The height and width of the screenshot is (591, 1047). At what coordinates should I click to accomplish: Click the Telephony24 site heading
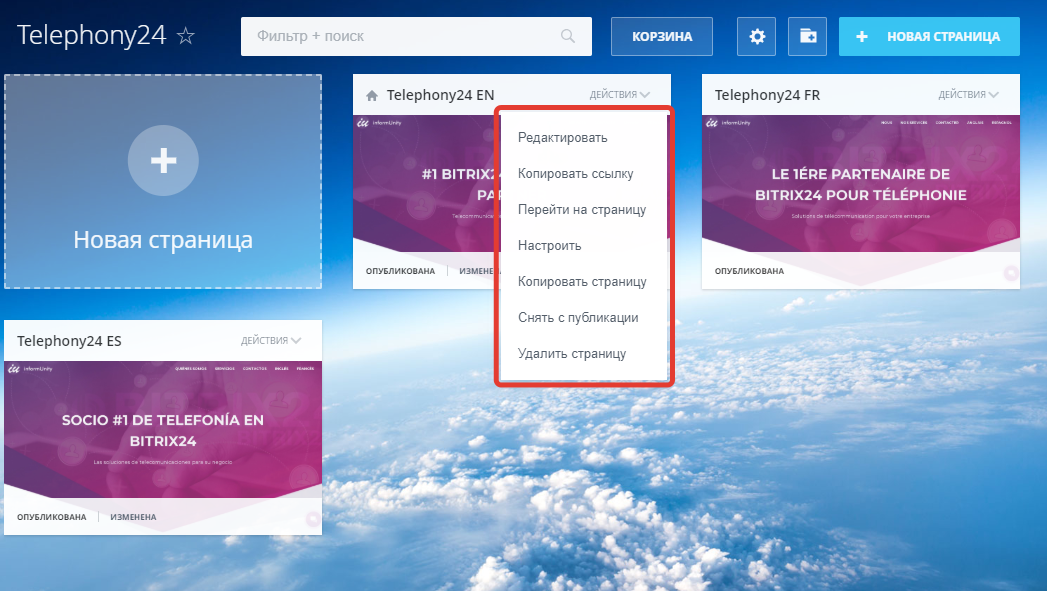point(91,35)
